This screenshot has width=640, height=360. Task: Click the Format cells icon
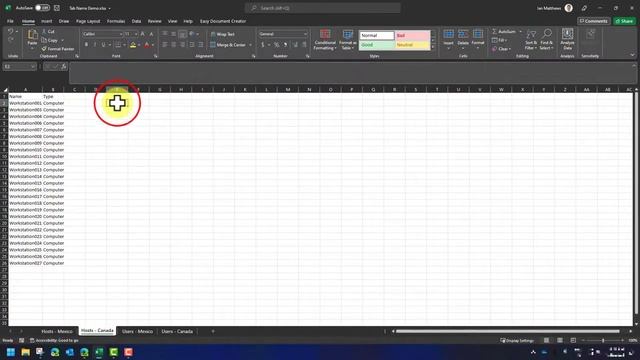pos(478,34)
